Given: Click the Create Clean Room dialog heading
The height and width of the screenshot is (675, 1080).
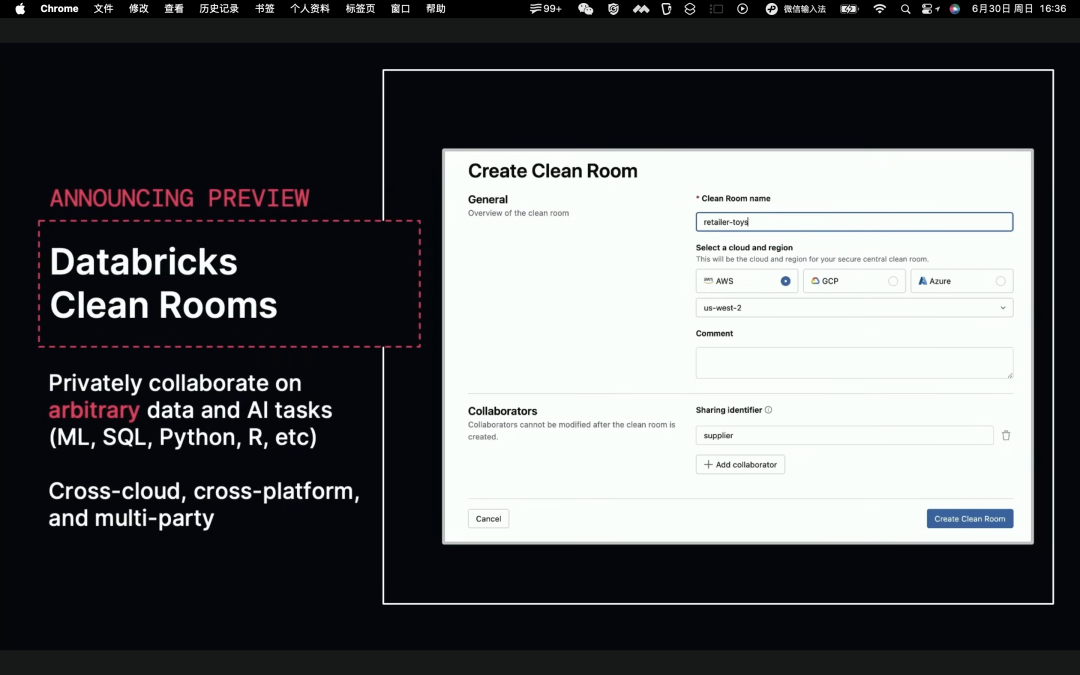Looking at the screenshot, I should (552, 171).
